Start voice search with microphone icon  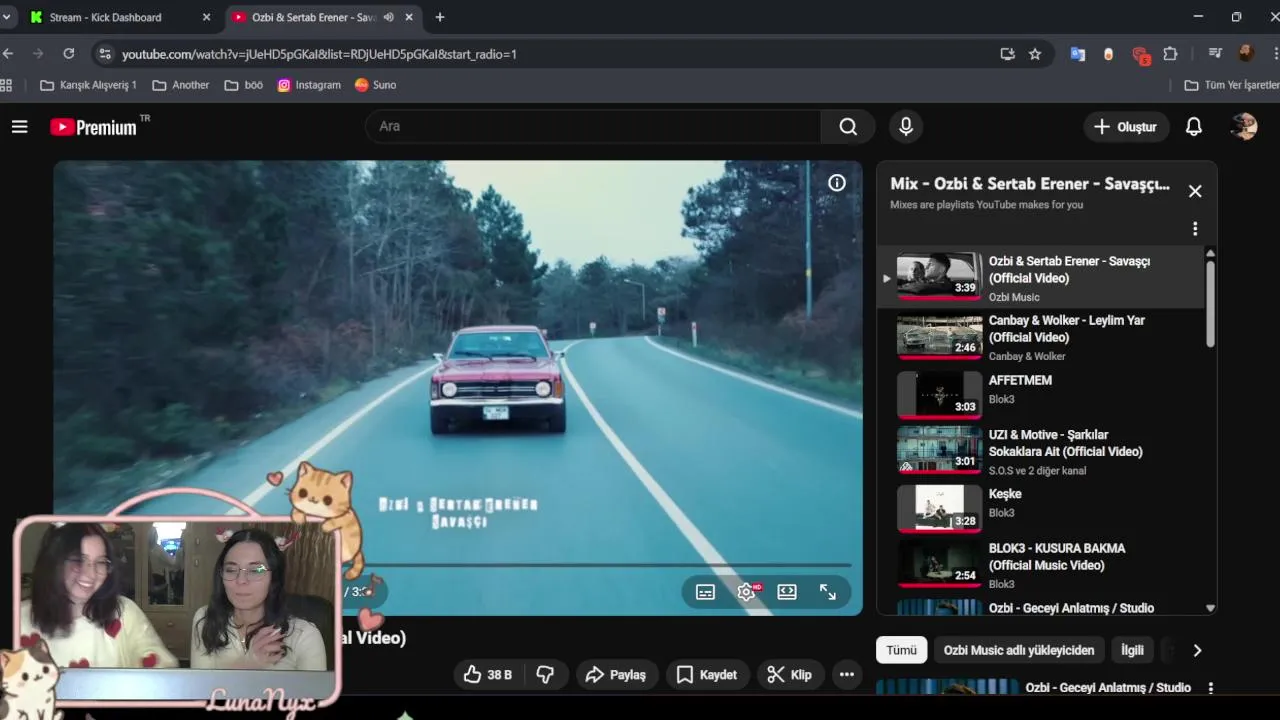tap(905, 126)
